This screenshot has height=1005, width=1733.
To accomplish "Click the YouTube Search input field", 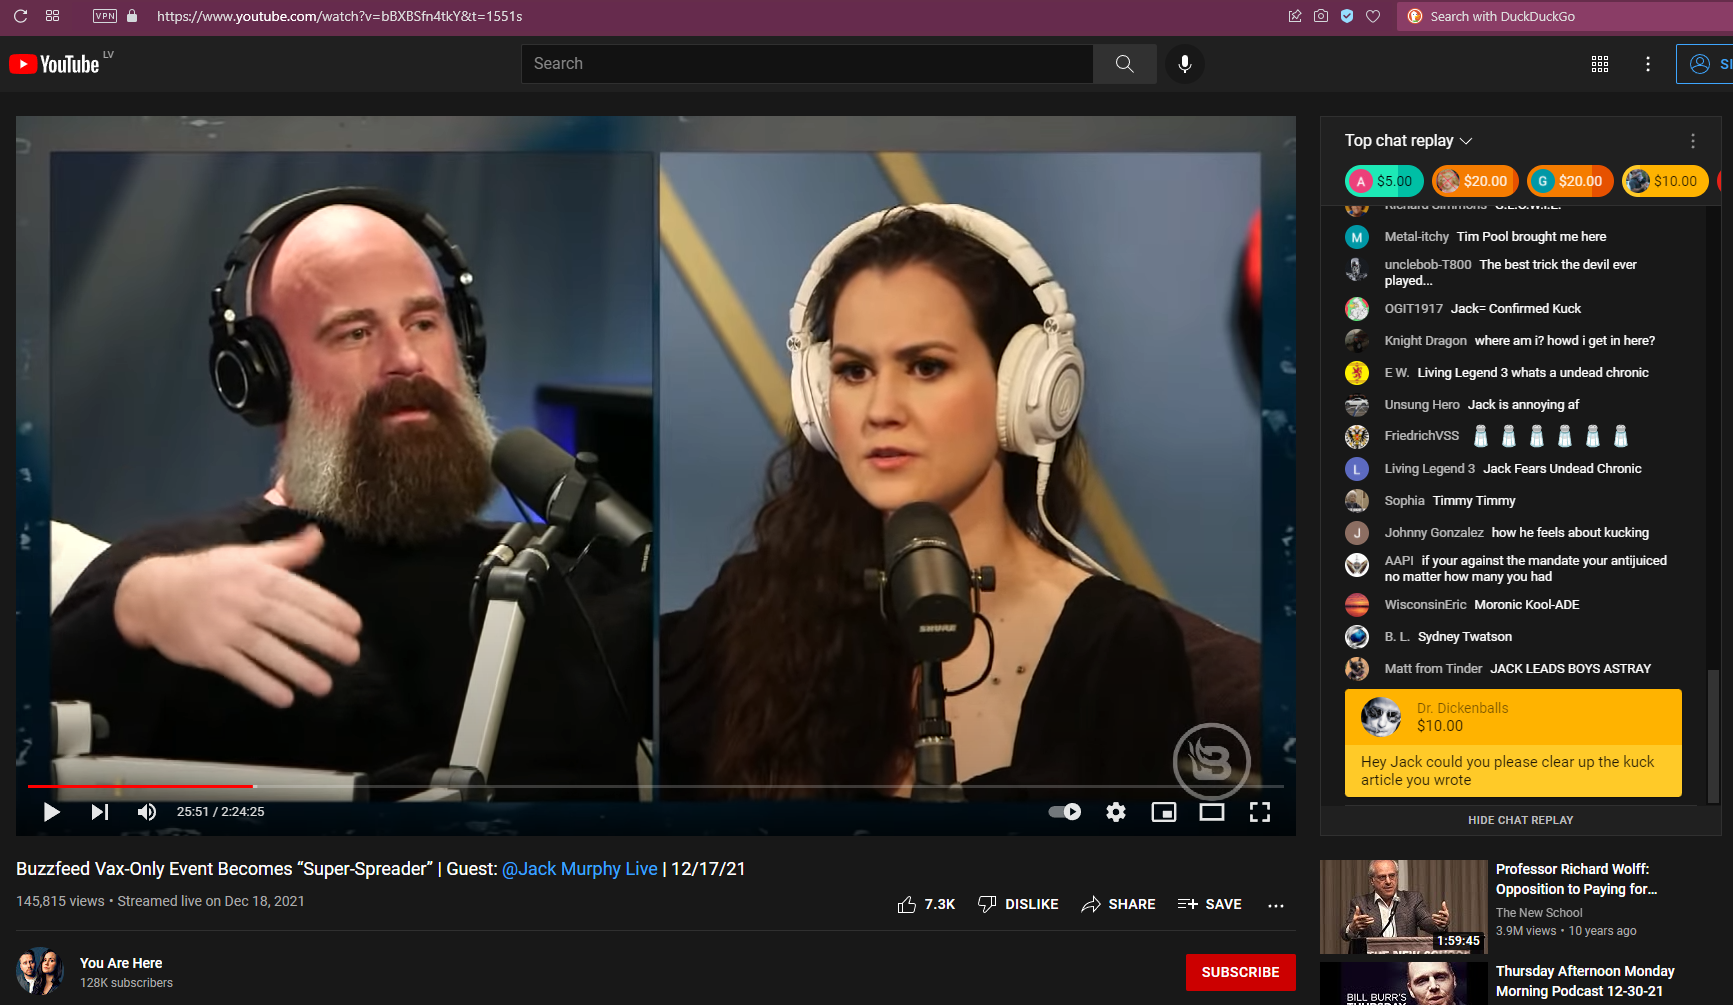I will pyautogui.click(x=807, y=64).
